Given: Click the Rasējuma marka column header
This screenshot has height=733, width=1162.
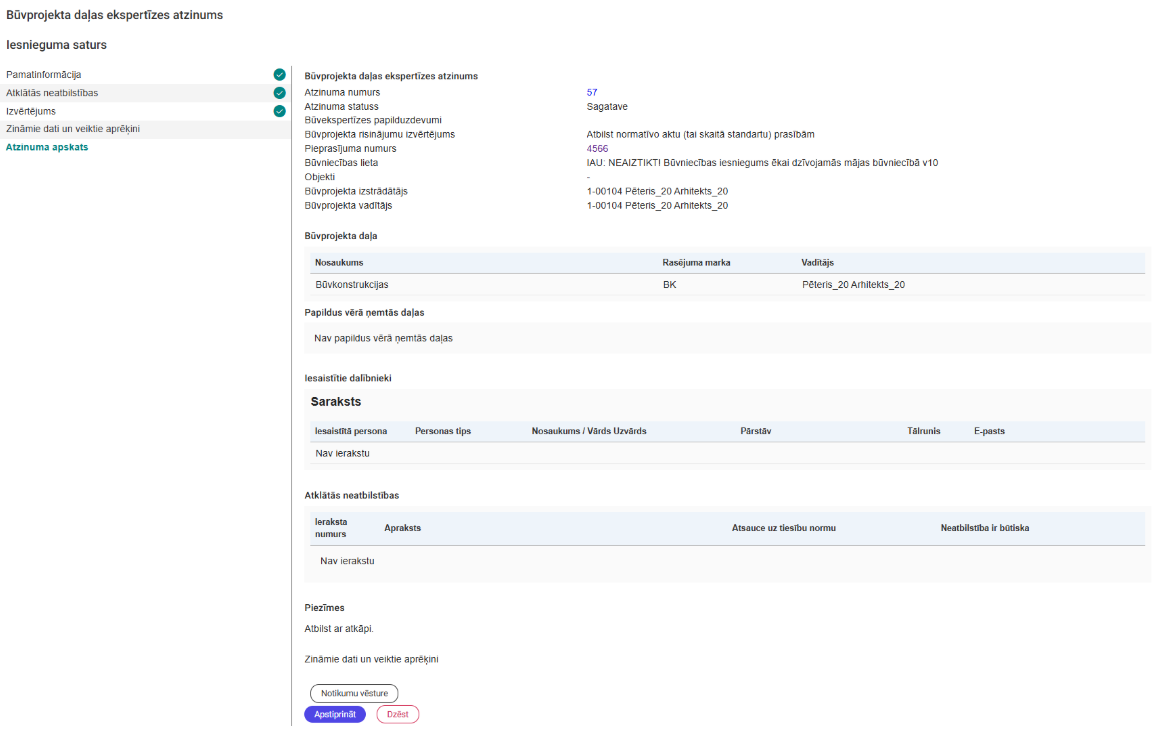Looking at the screenshot, I should (696, 263).
